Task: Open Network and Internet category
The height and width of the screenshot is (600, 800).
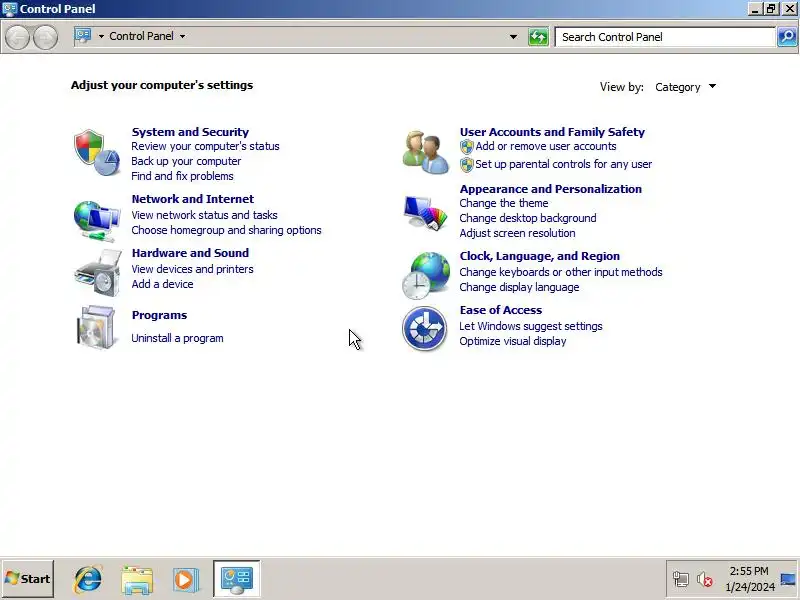Action: [192, 199]
